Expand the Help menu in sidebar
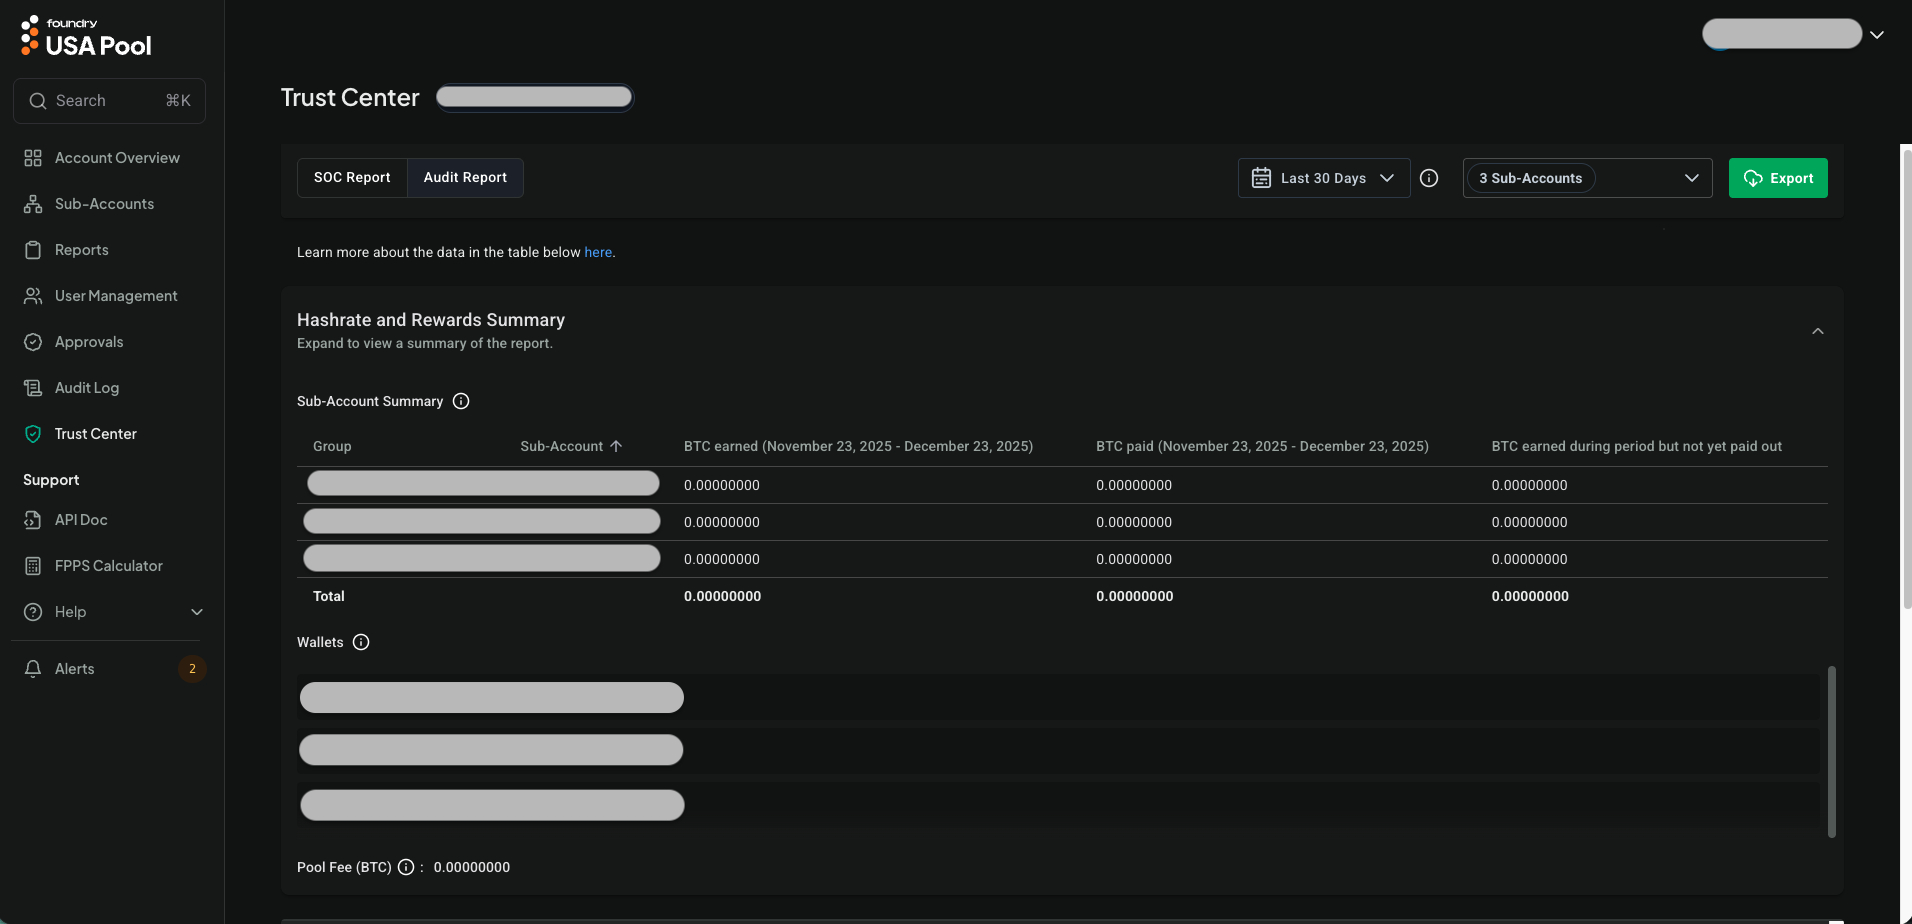The image size is (1912, 924). tap(197, 612)
